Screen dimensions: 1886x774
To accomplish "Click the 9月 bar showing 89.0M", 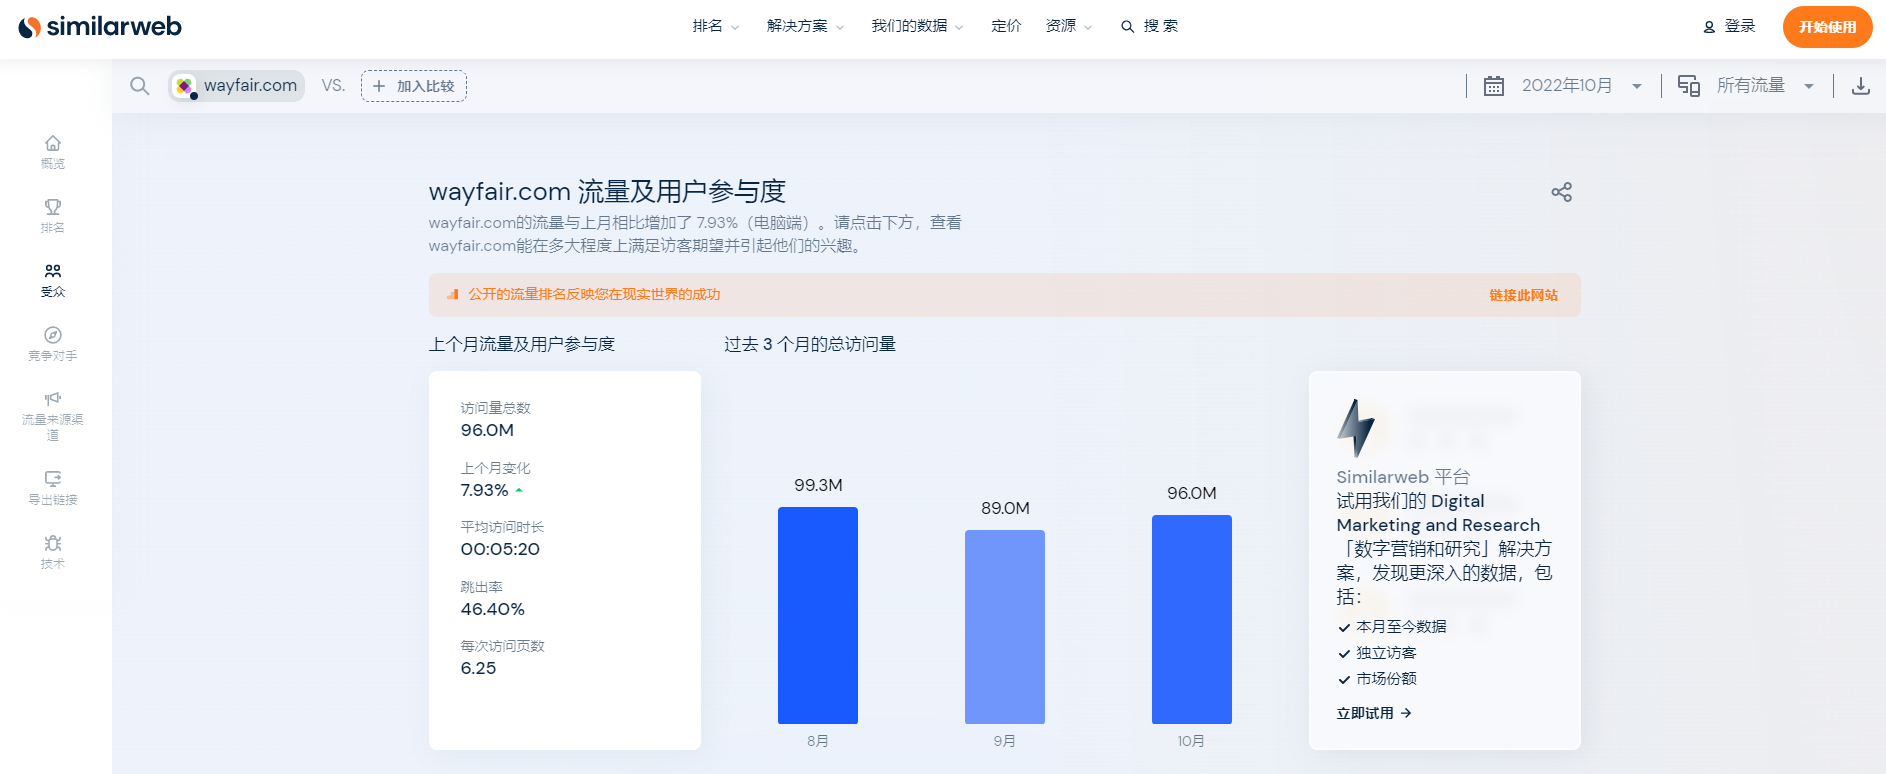I will tap(1005, 627).
